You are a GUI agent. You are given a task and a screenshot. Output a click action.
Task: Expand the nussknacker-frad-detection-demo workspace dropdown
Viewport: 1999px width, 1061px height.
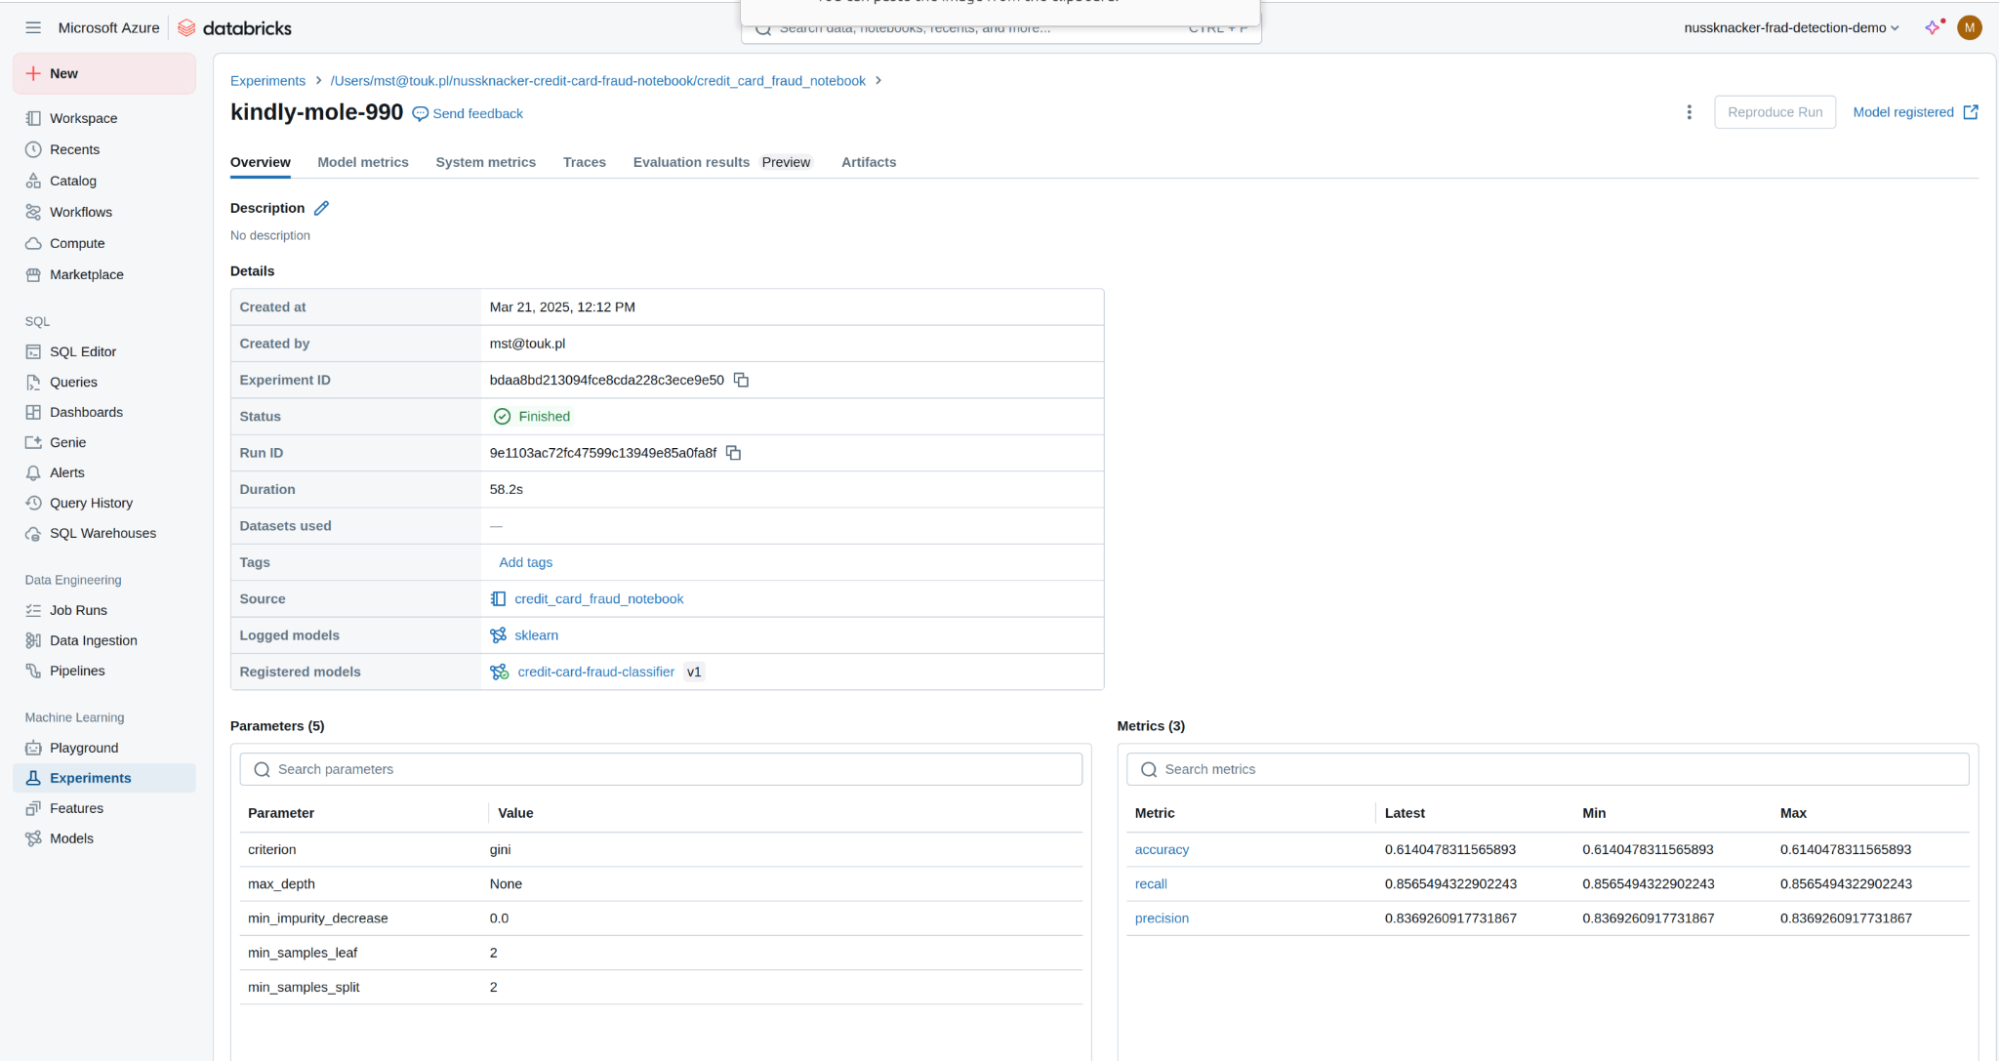(1791, 28)
